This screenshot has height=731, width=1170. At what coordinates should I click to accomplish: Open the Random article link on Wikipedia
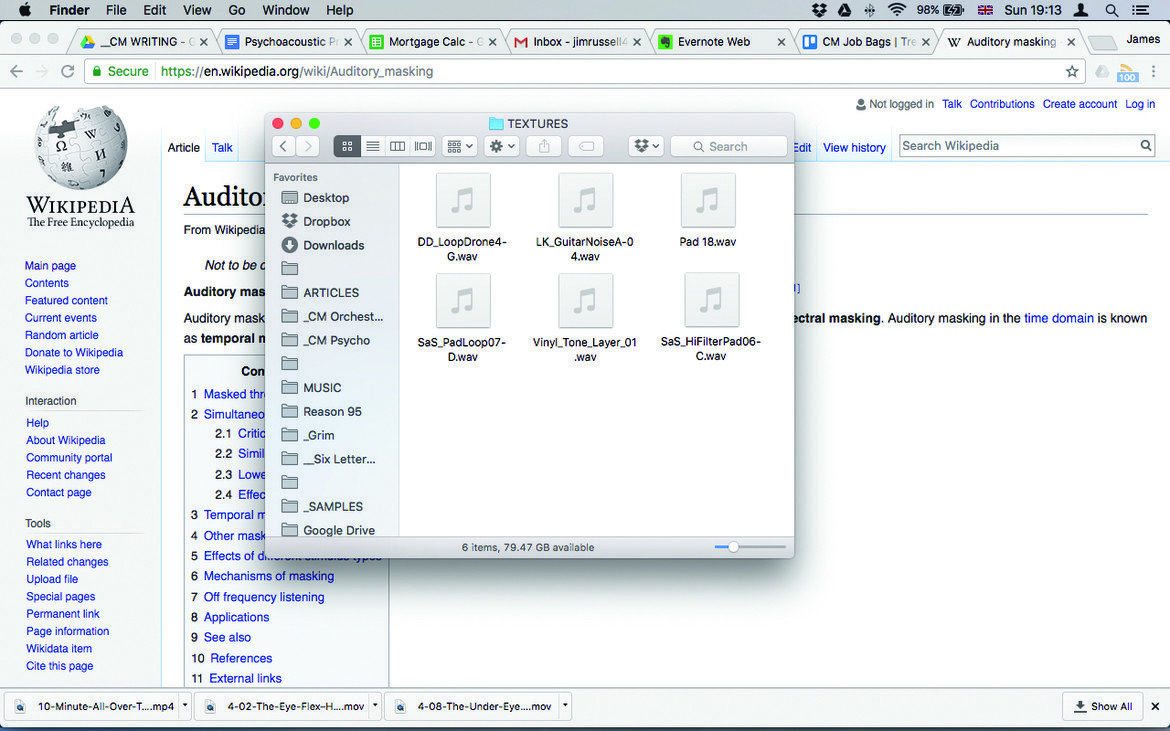pos(62,335)
